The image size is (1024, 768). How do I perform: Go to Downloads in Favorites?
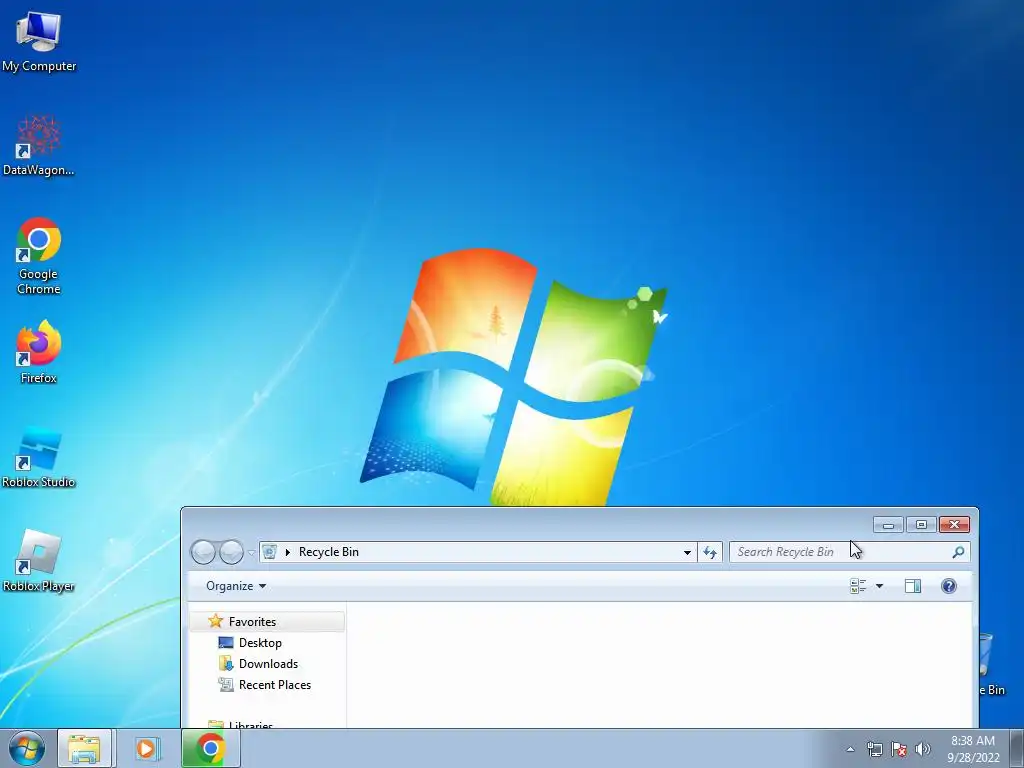pyautogui.click(x=268, y=664)
